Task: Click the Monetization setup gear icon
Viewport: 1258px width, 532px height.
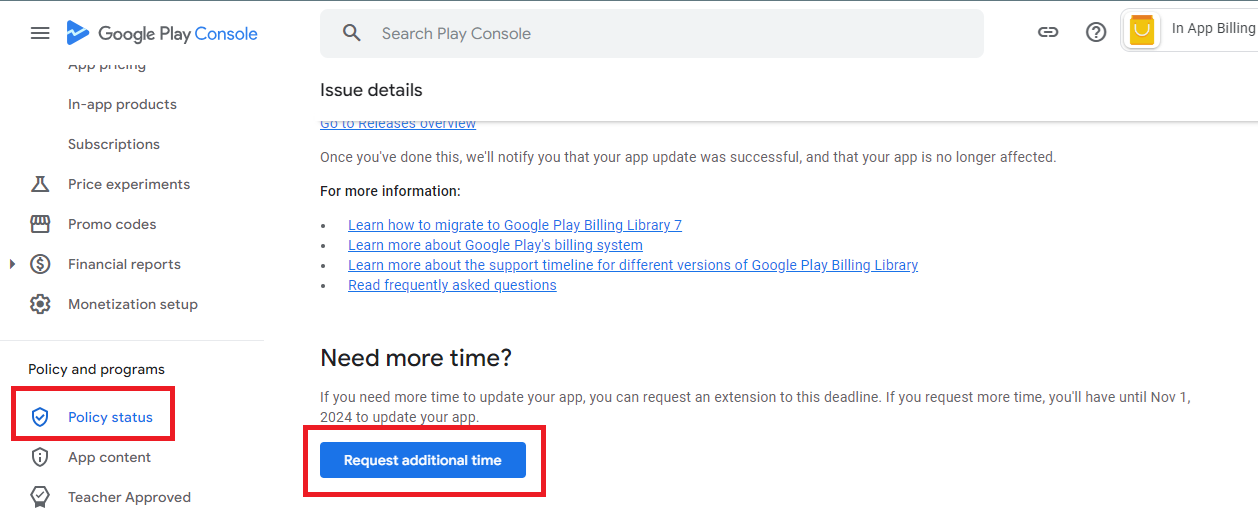Action: point(40,304)
